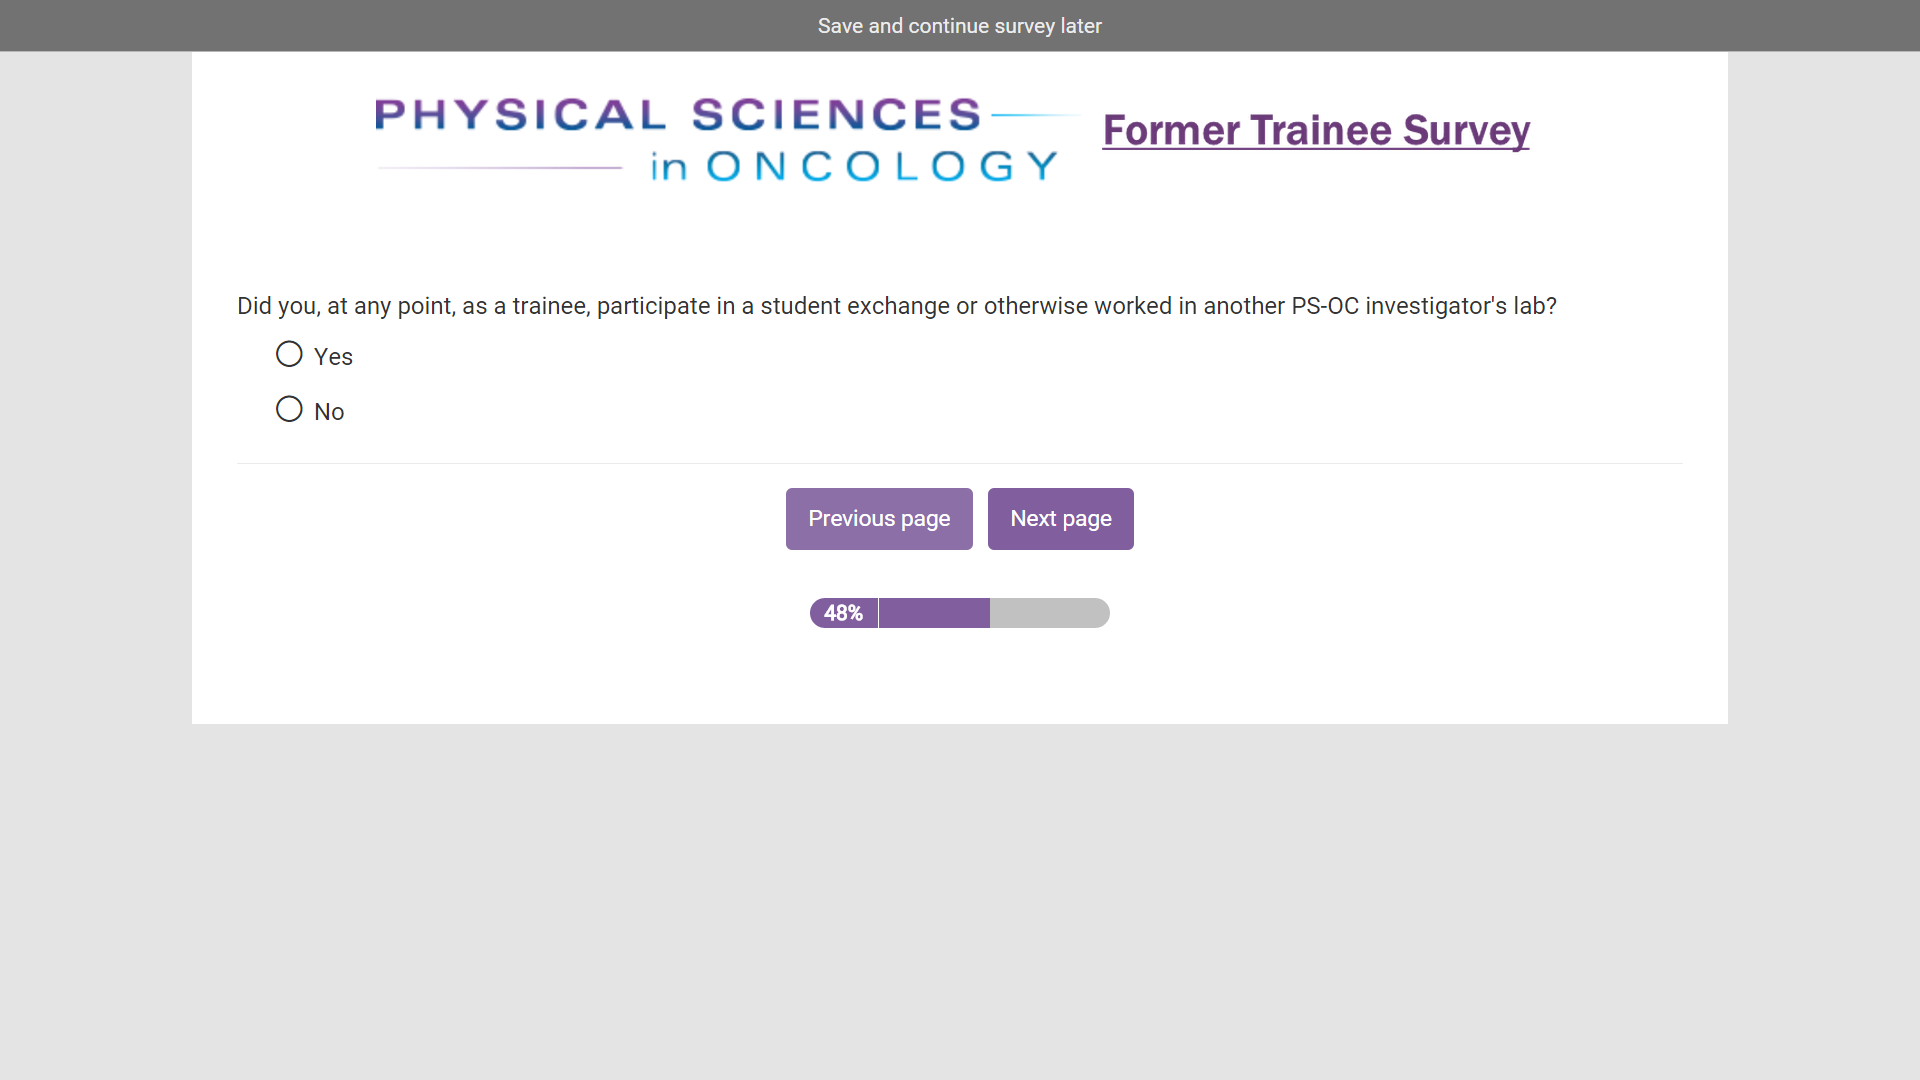Viewport: 1920px width, 1080px height.
Task: Click the "No" answer label text
Action: tap(329, 412)
